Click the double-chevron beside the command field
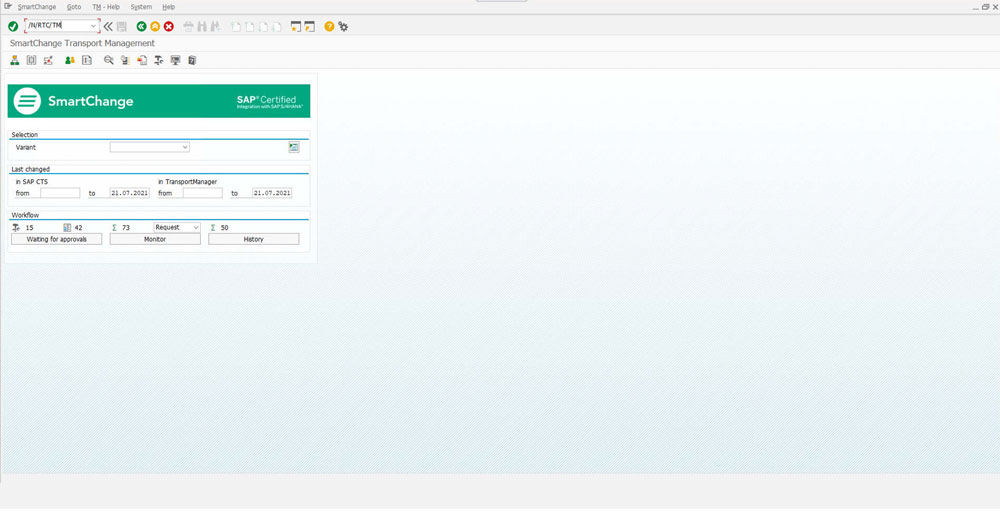The height and width of the screenshot is (526, 1000). pos(108,26)
